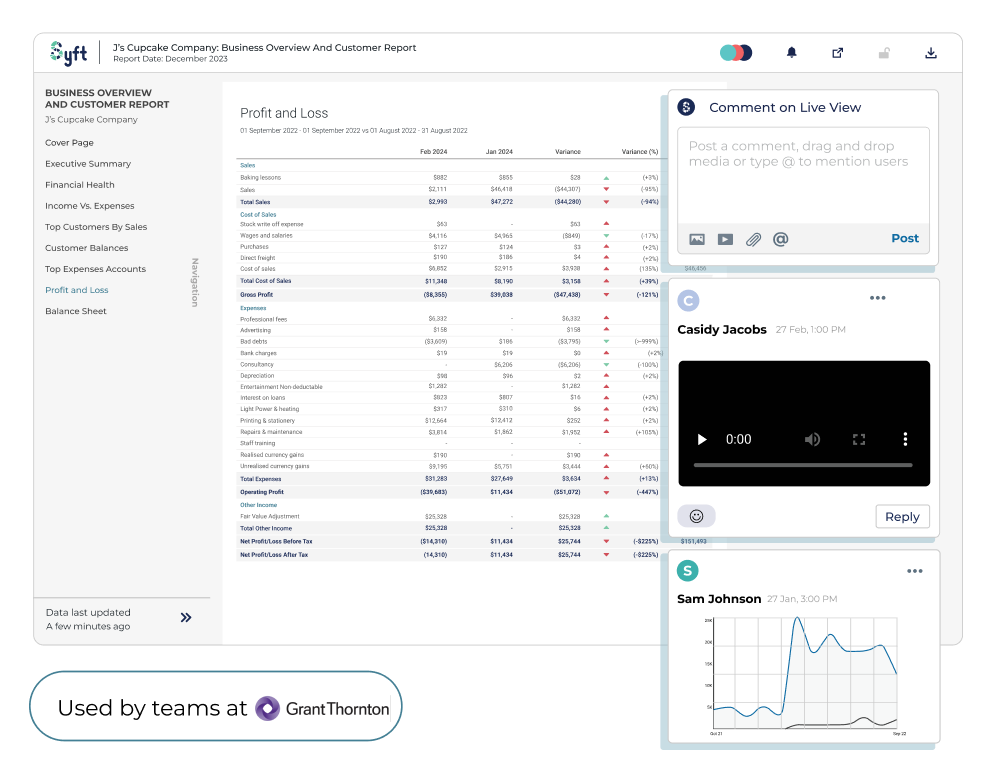Expand the data last updated panel

click(x=185, y=617)
